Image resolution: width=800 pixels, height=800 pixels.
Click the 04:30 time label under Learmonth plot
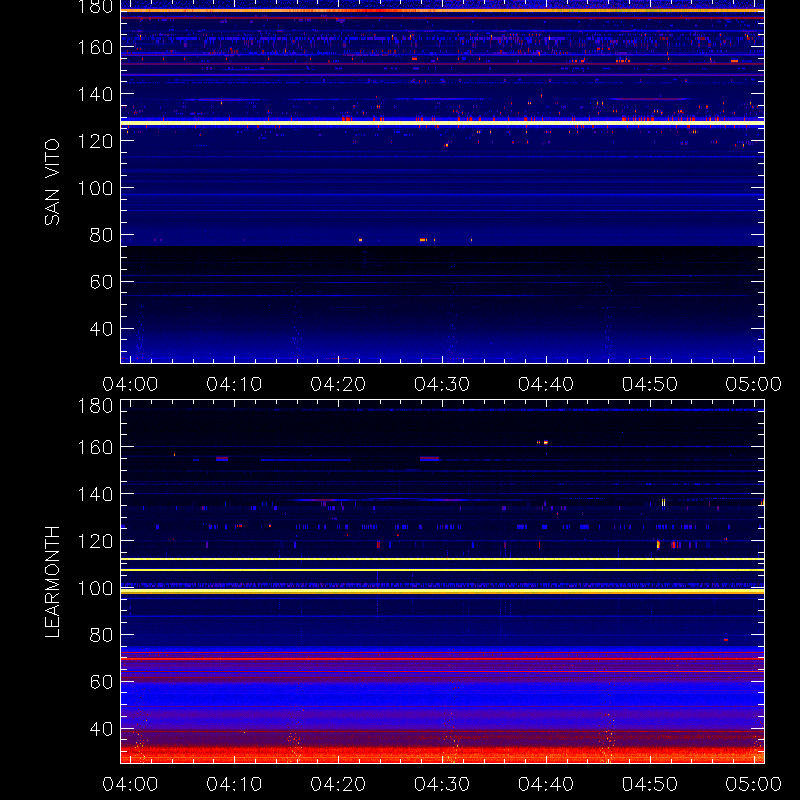click(x=442, y=784)
